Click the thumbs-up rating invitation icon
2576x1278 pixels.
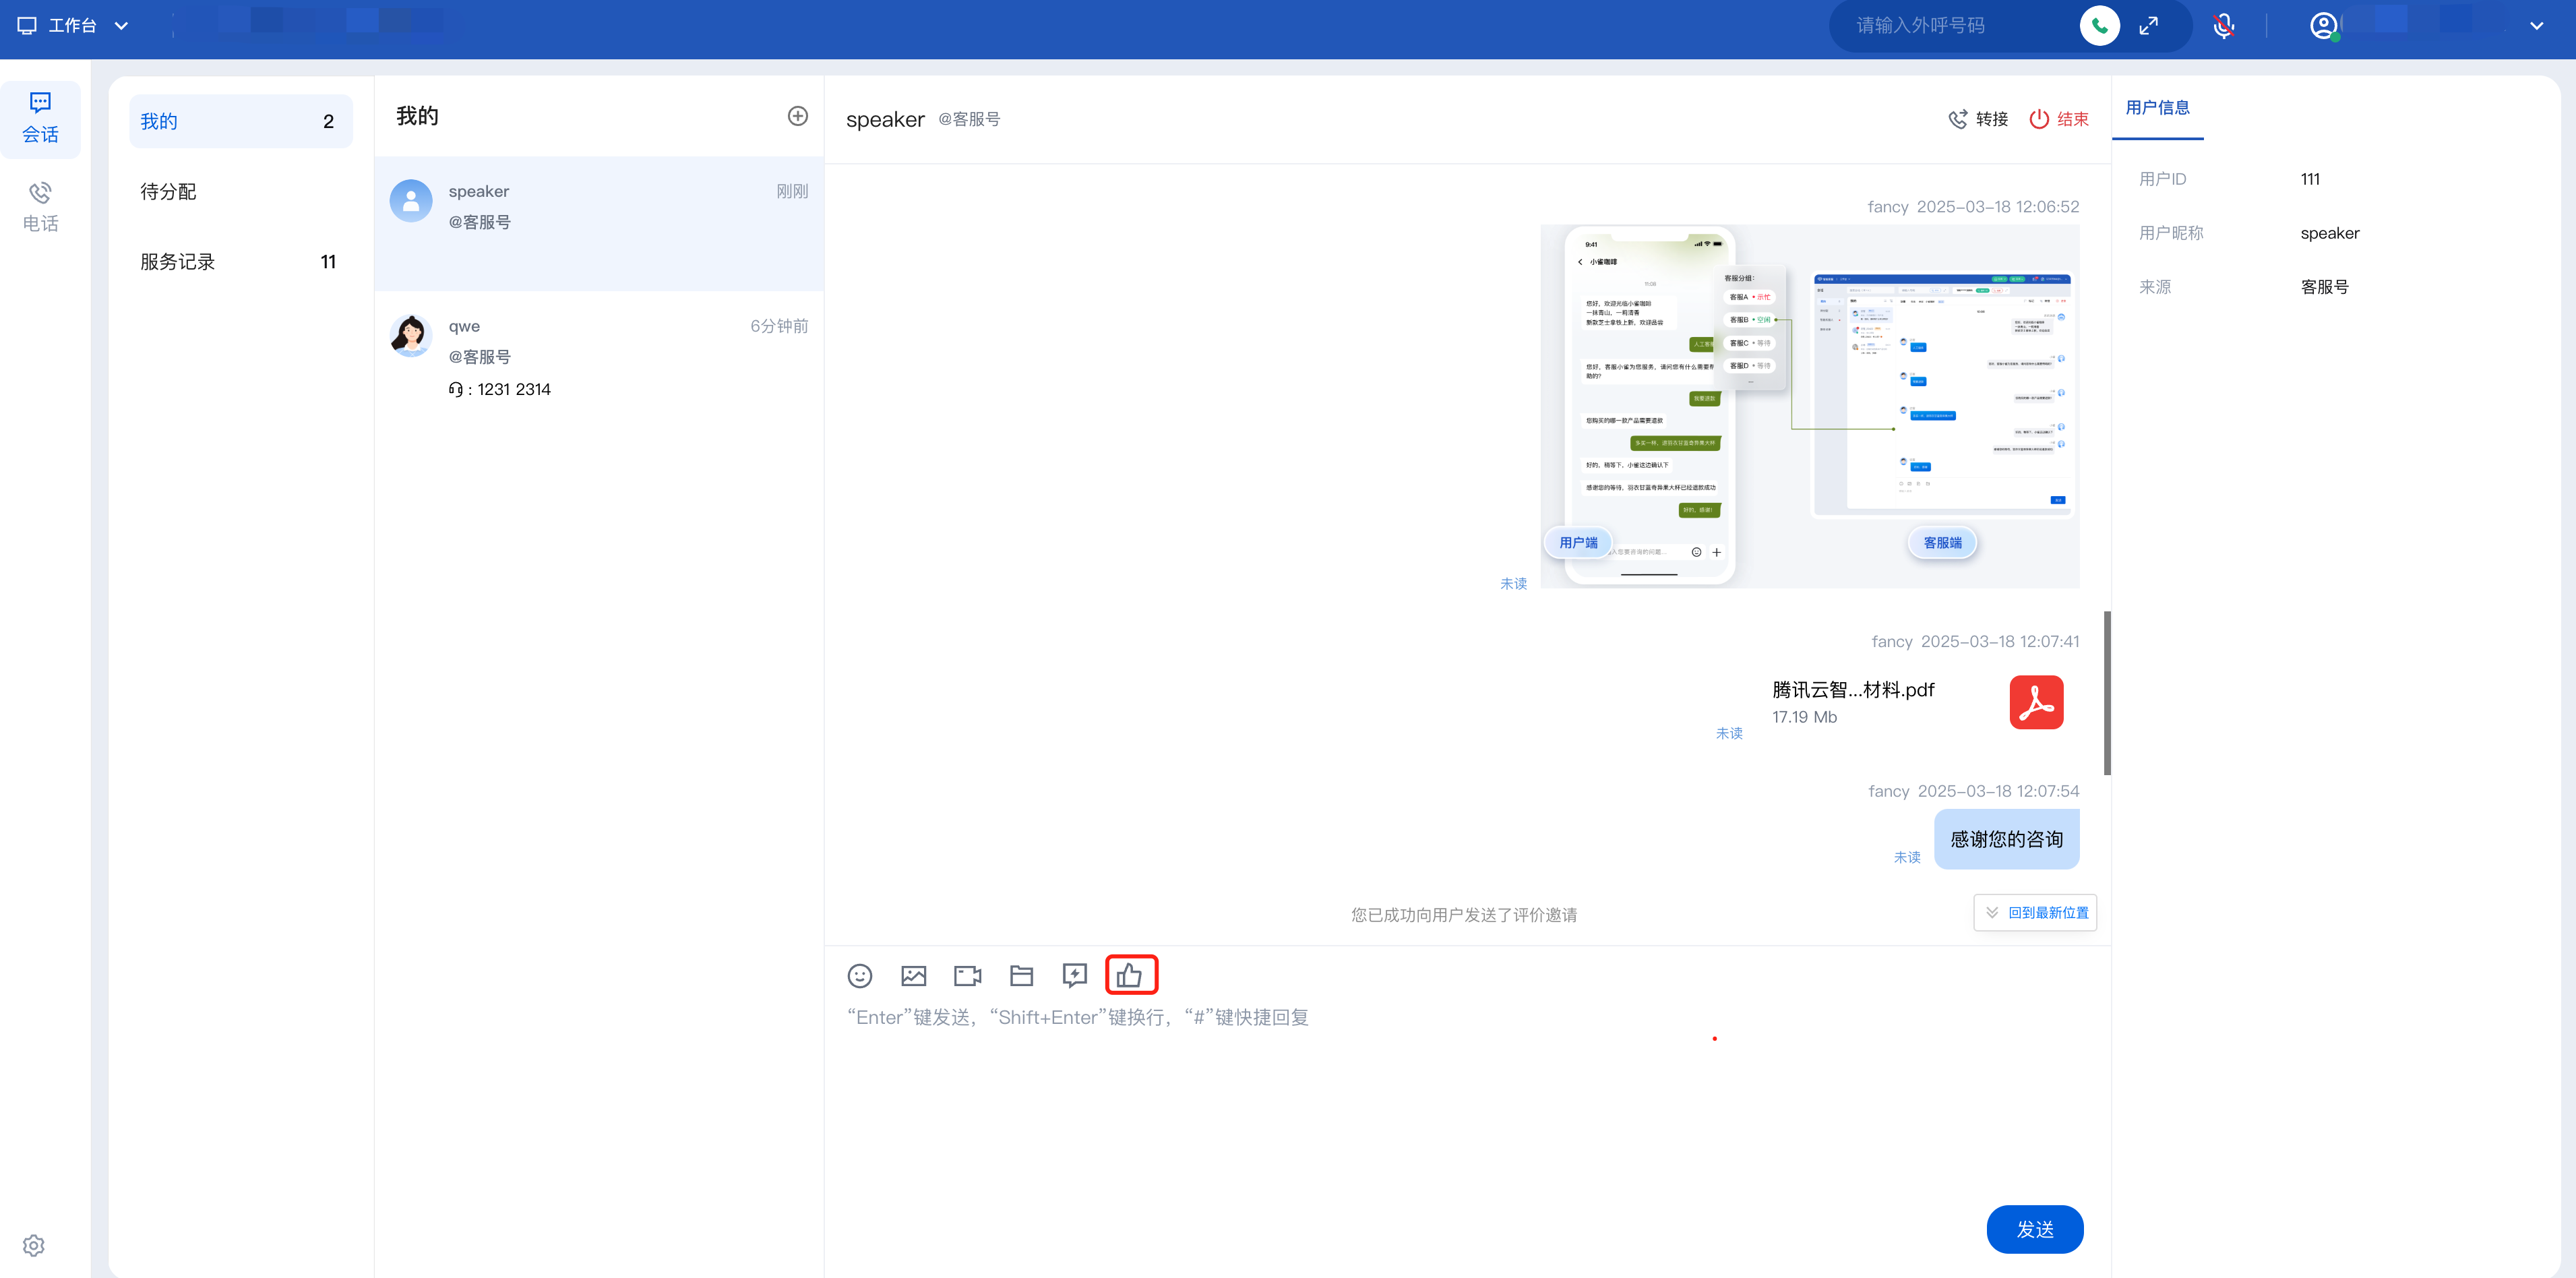1130,975
